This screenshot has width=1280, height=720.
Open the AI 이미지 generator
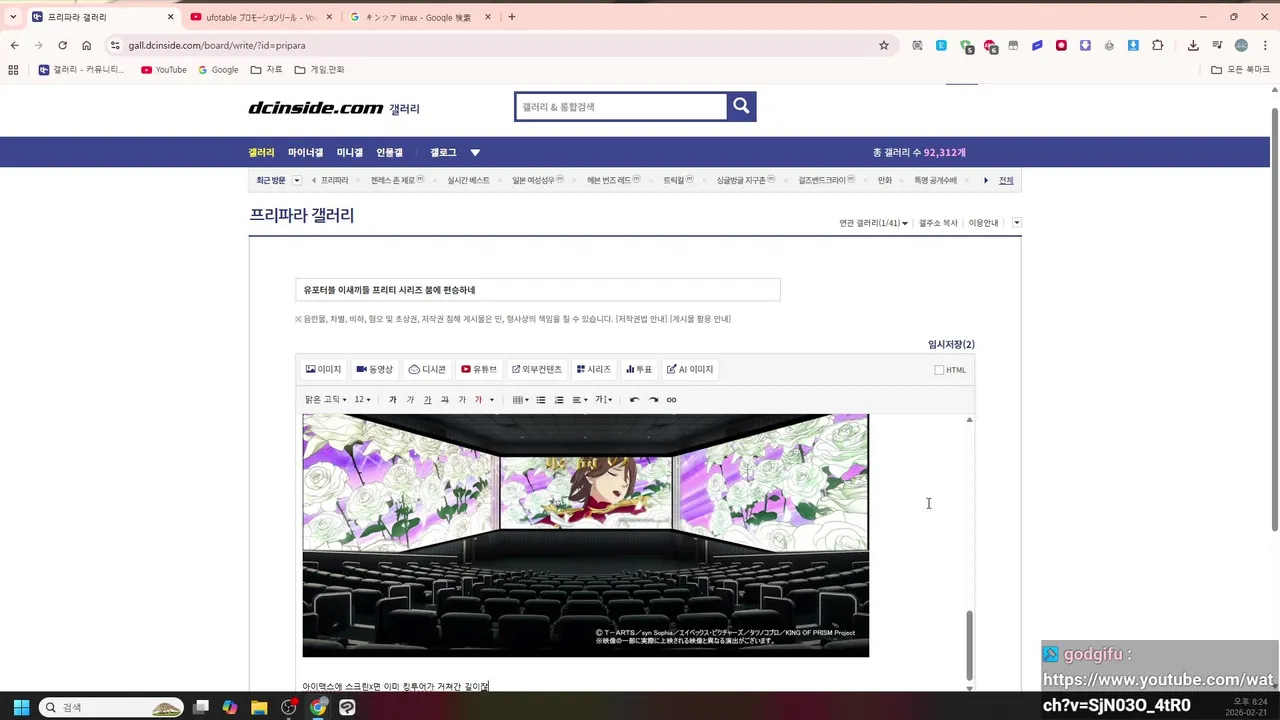(690, 369)
